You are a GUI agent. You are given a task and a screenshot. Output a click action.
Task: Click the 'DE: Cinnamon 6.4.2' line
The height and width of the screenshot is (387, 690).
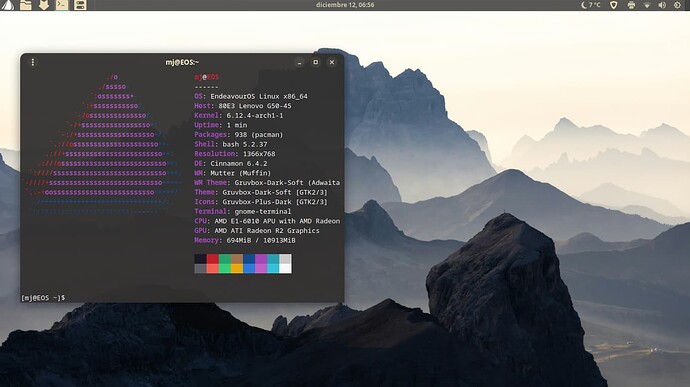pos(231,163)
